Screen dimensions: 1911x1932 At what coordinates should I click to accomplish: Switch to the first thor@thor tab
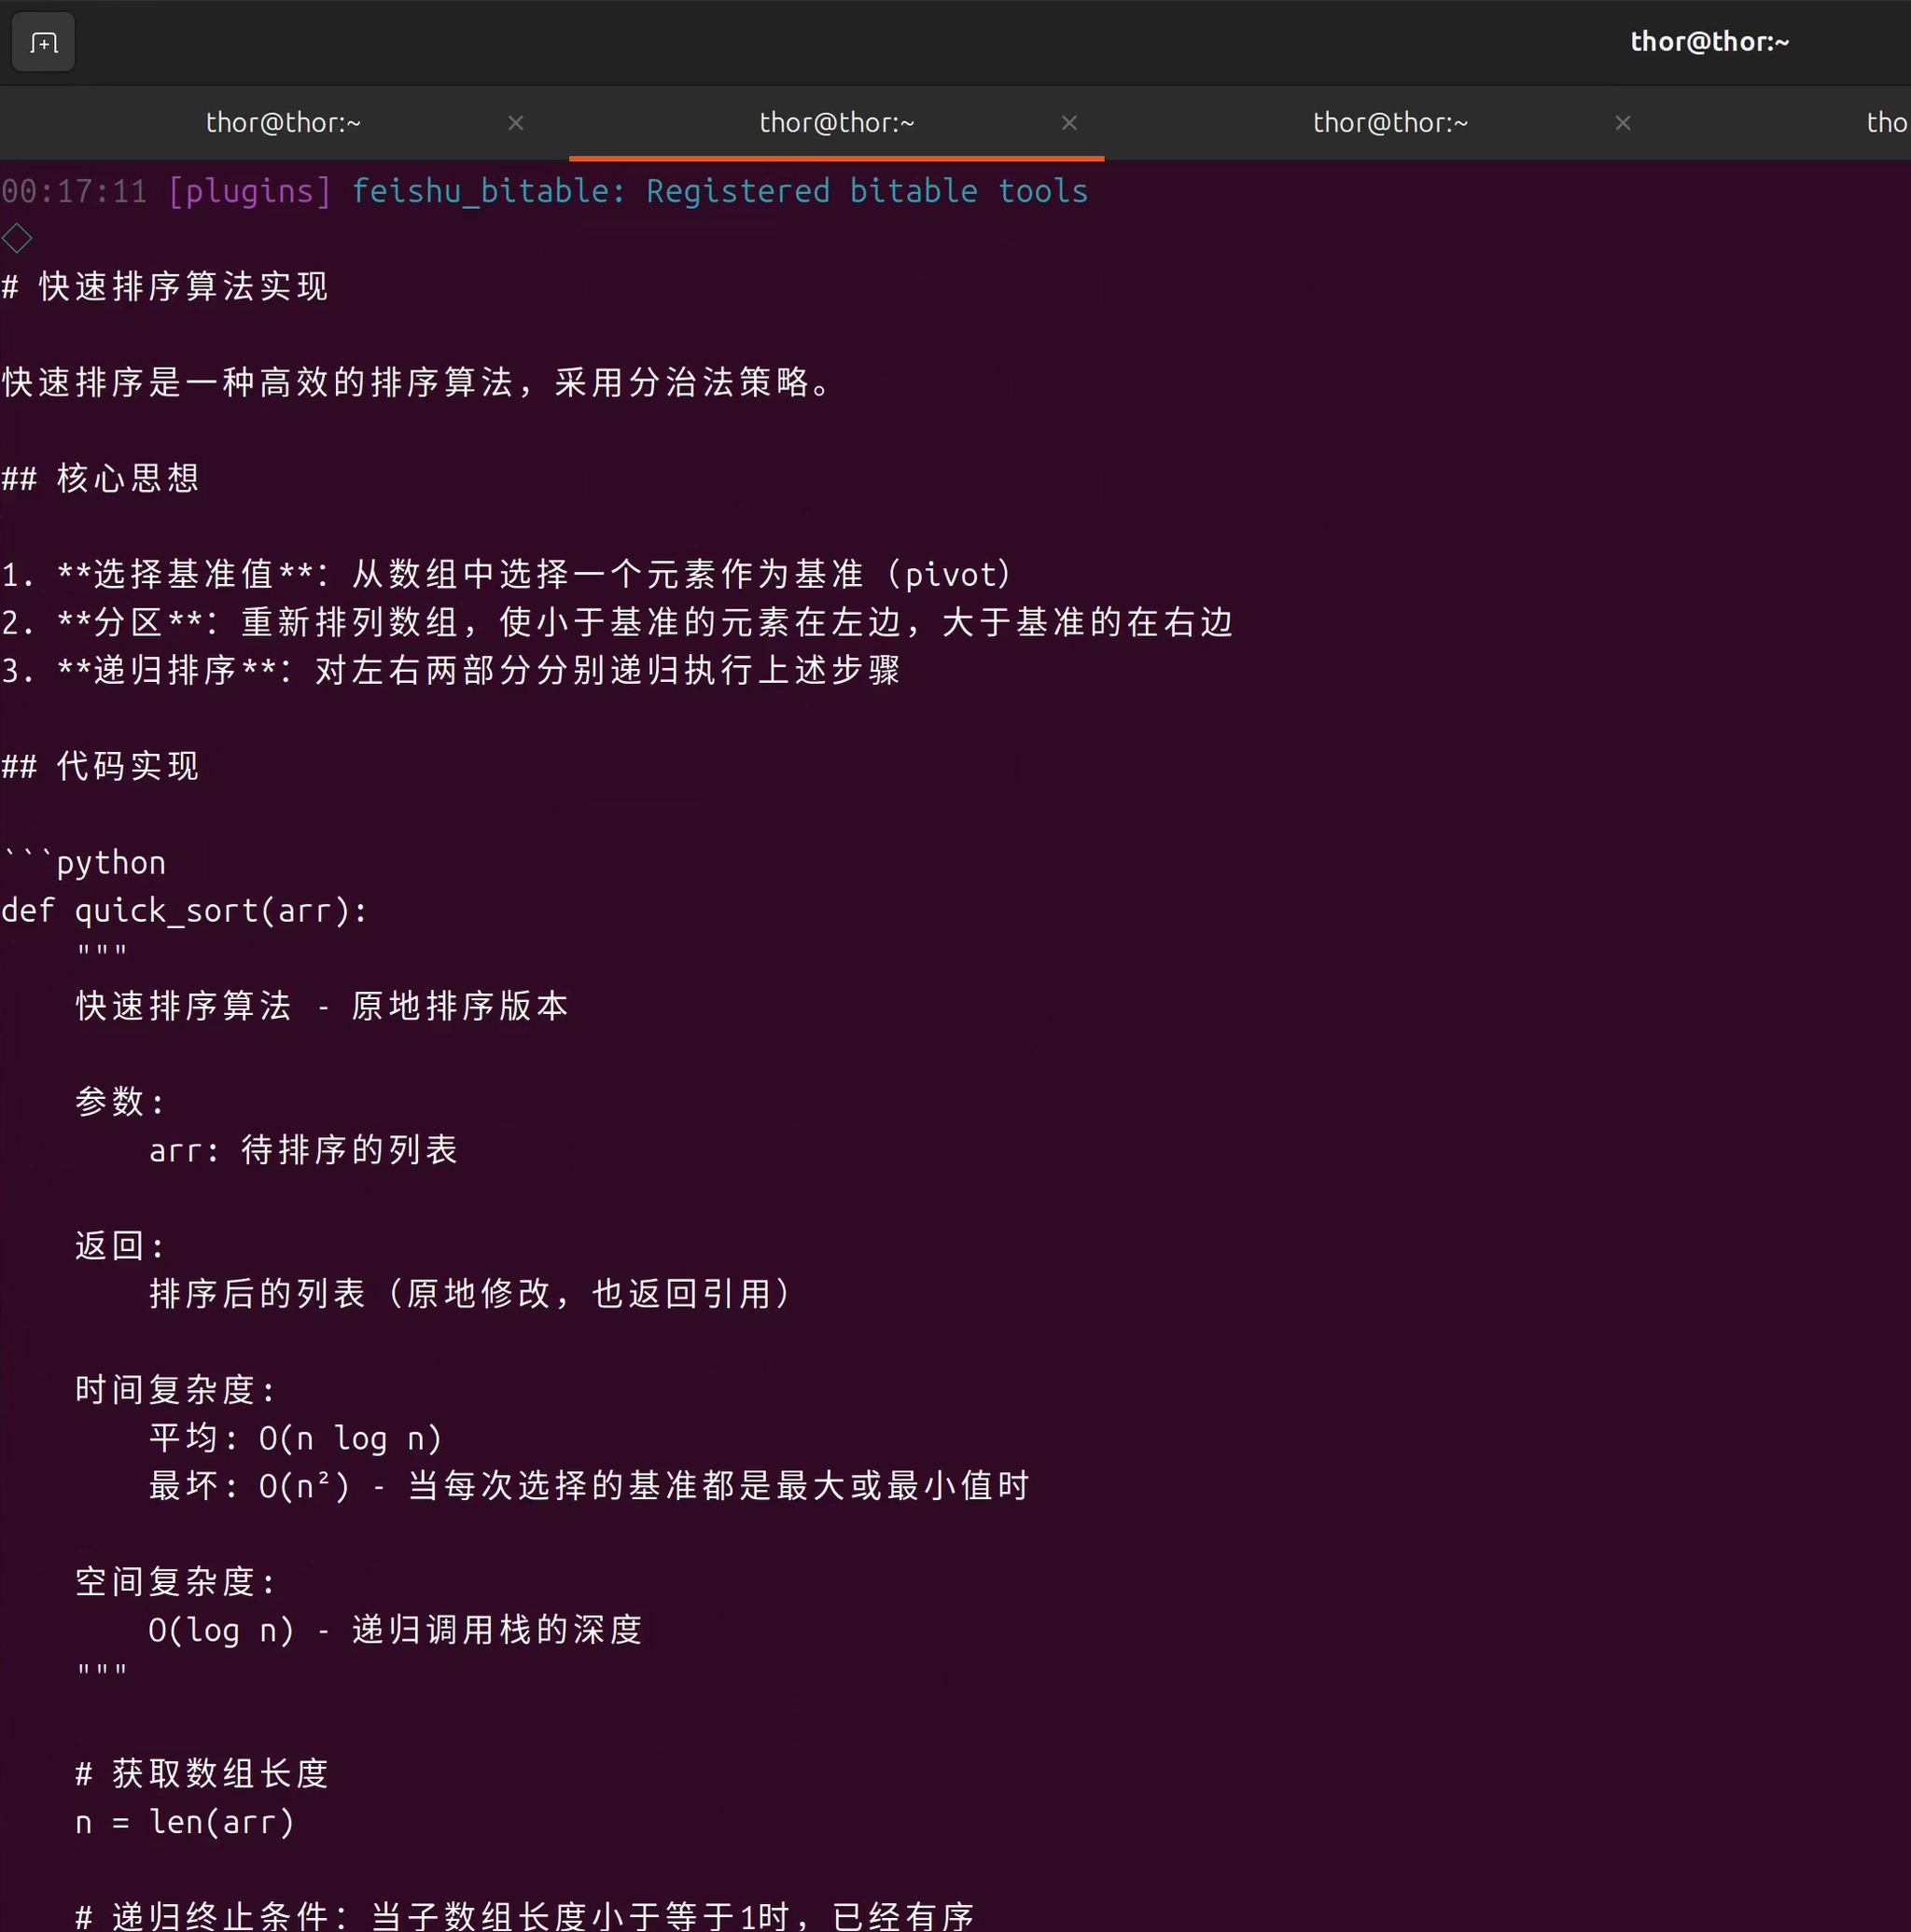point(283,123)
